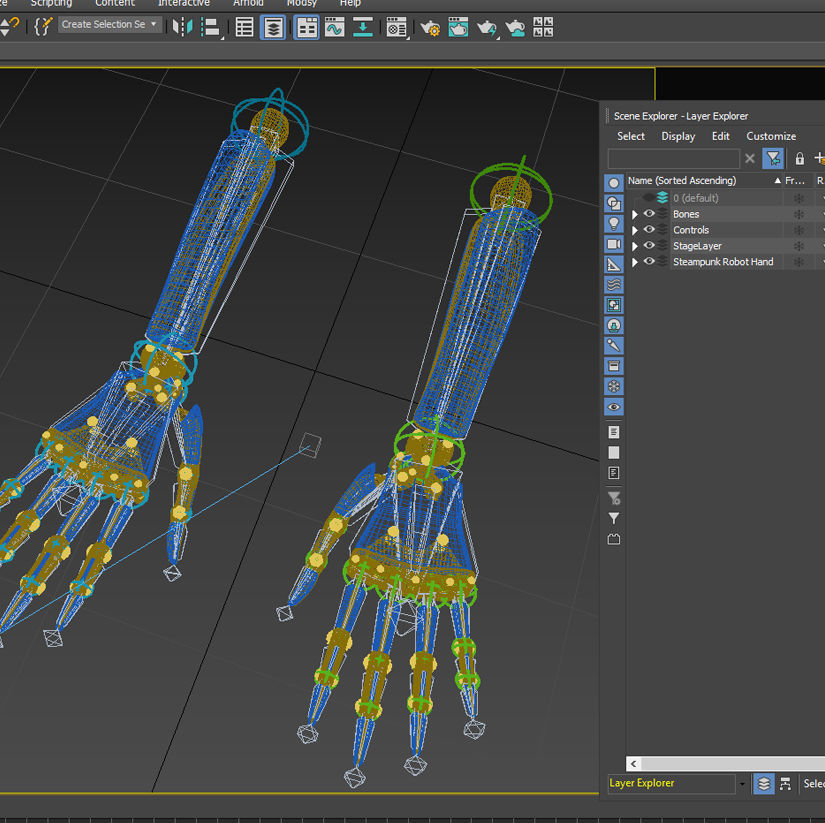The image size is (825, 823).
Task: Click the horizontal scrollbar left arrow
Action: 633,763
